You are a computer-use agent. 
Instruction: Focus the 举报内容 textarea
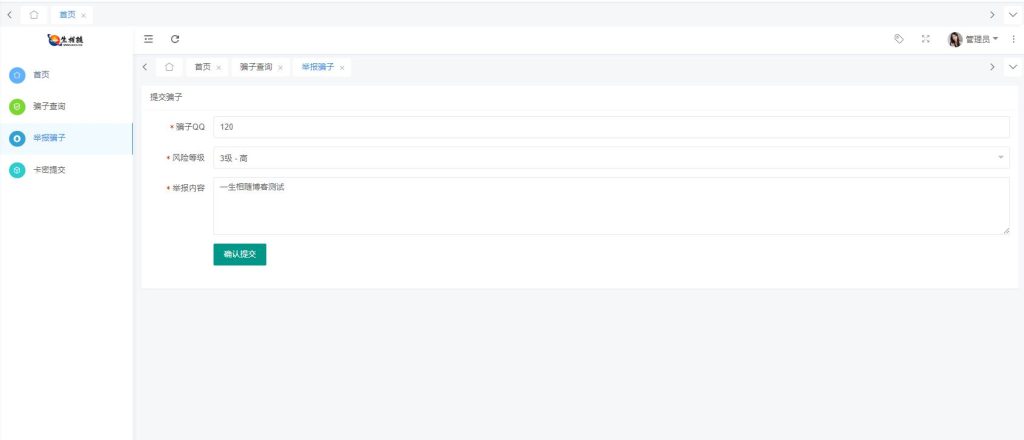(x=611, y=206)
